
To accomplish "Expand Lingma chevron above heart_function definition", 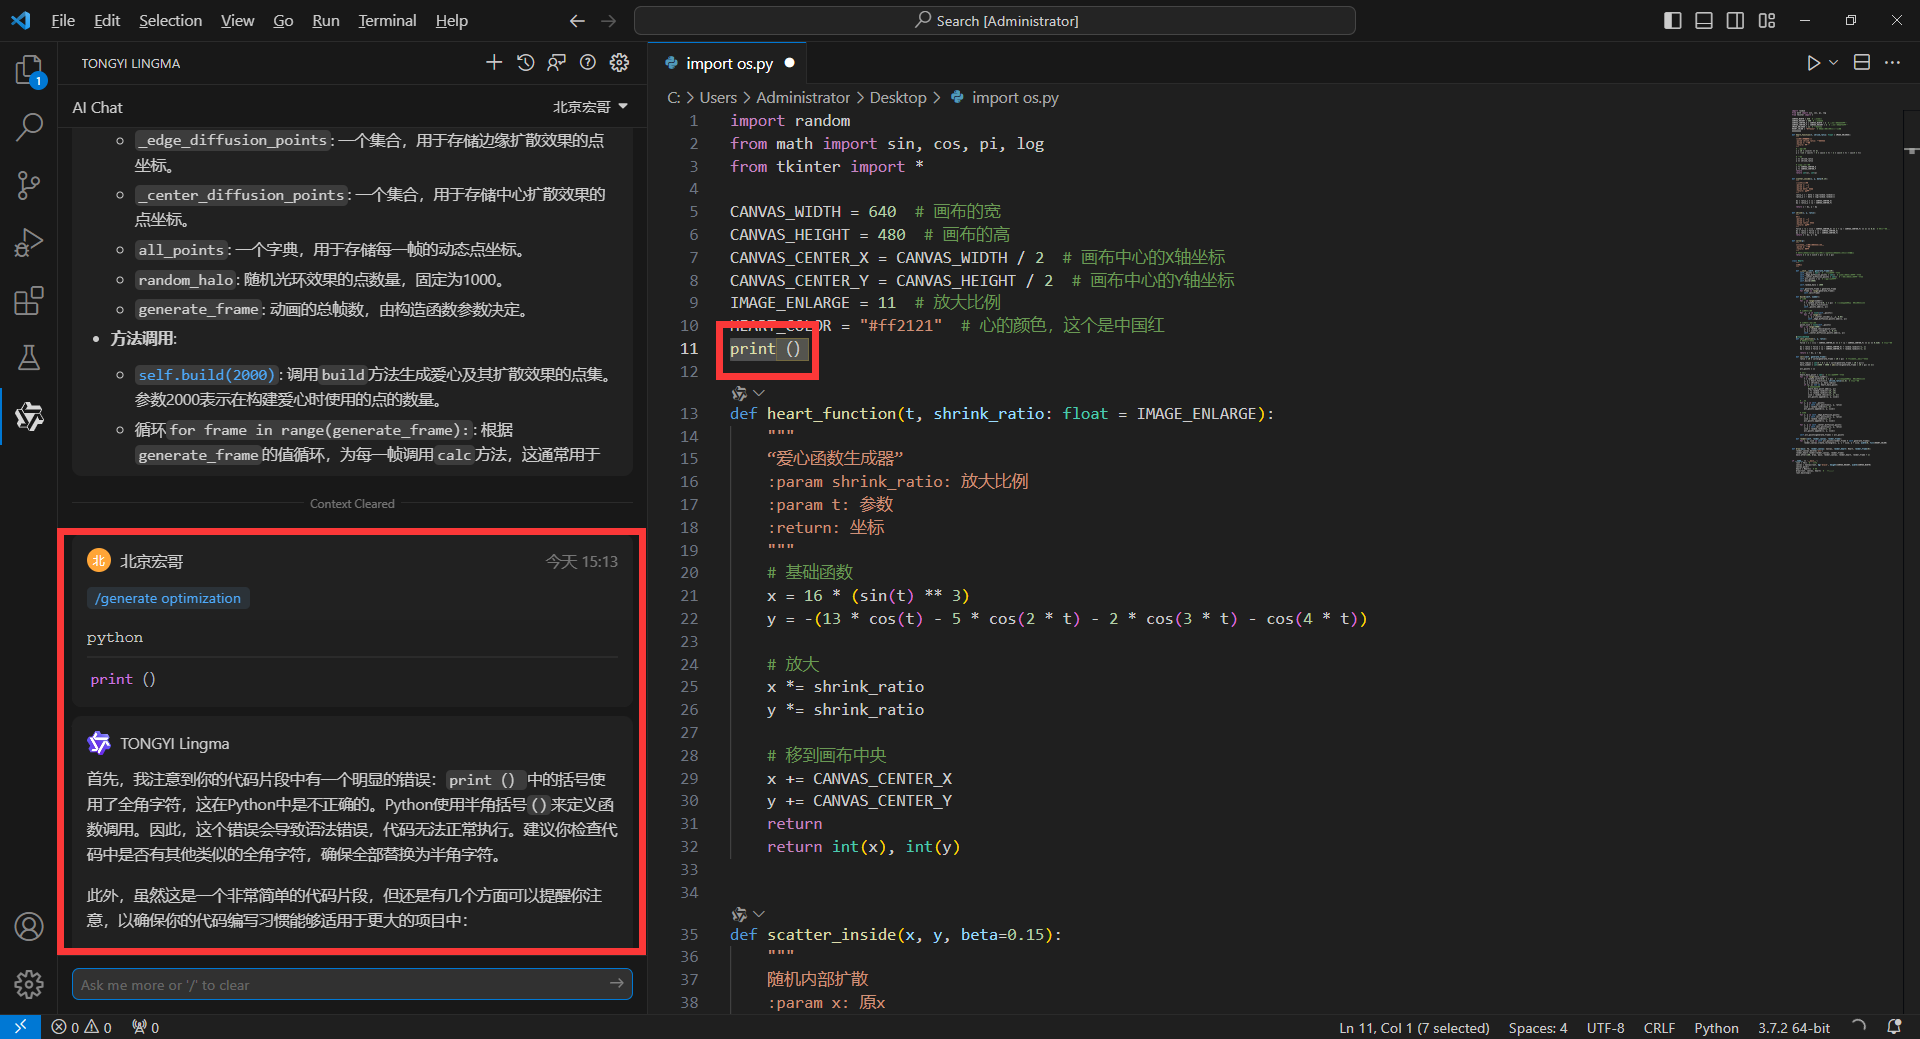I will click(759, 393).
